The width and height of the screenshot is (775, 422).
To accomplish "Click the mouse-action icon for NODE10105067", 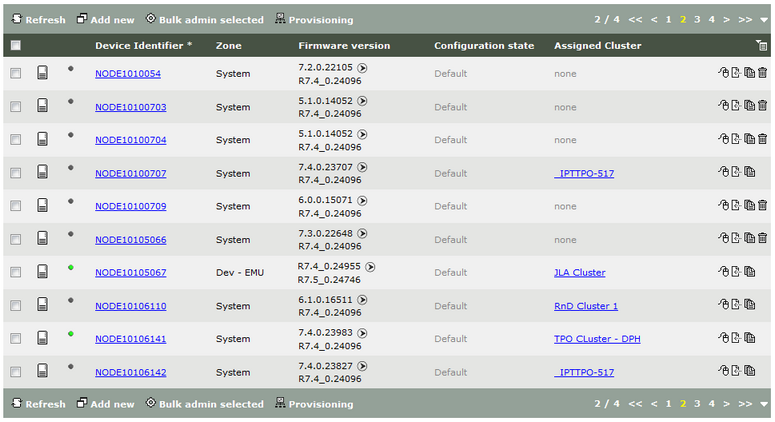I will click(x=723, y=271).
